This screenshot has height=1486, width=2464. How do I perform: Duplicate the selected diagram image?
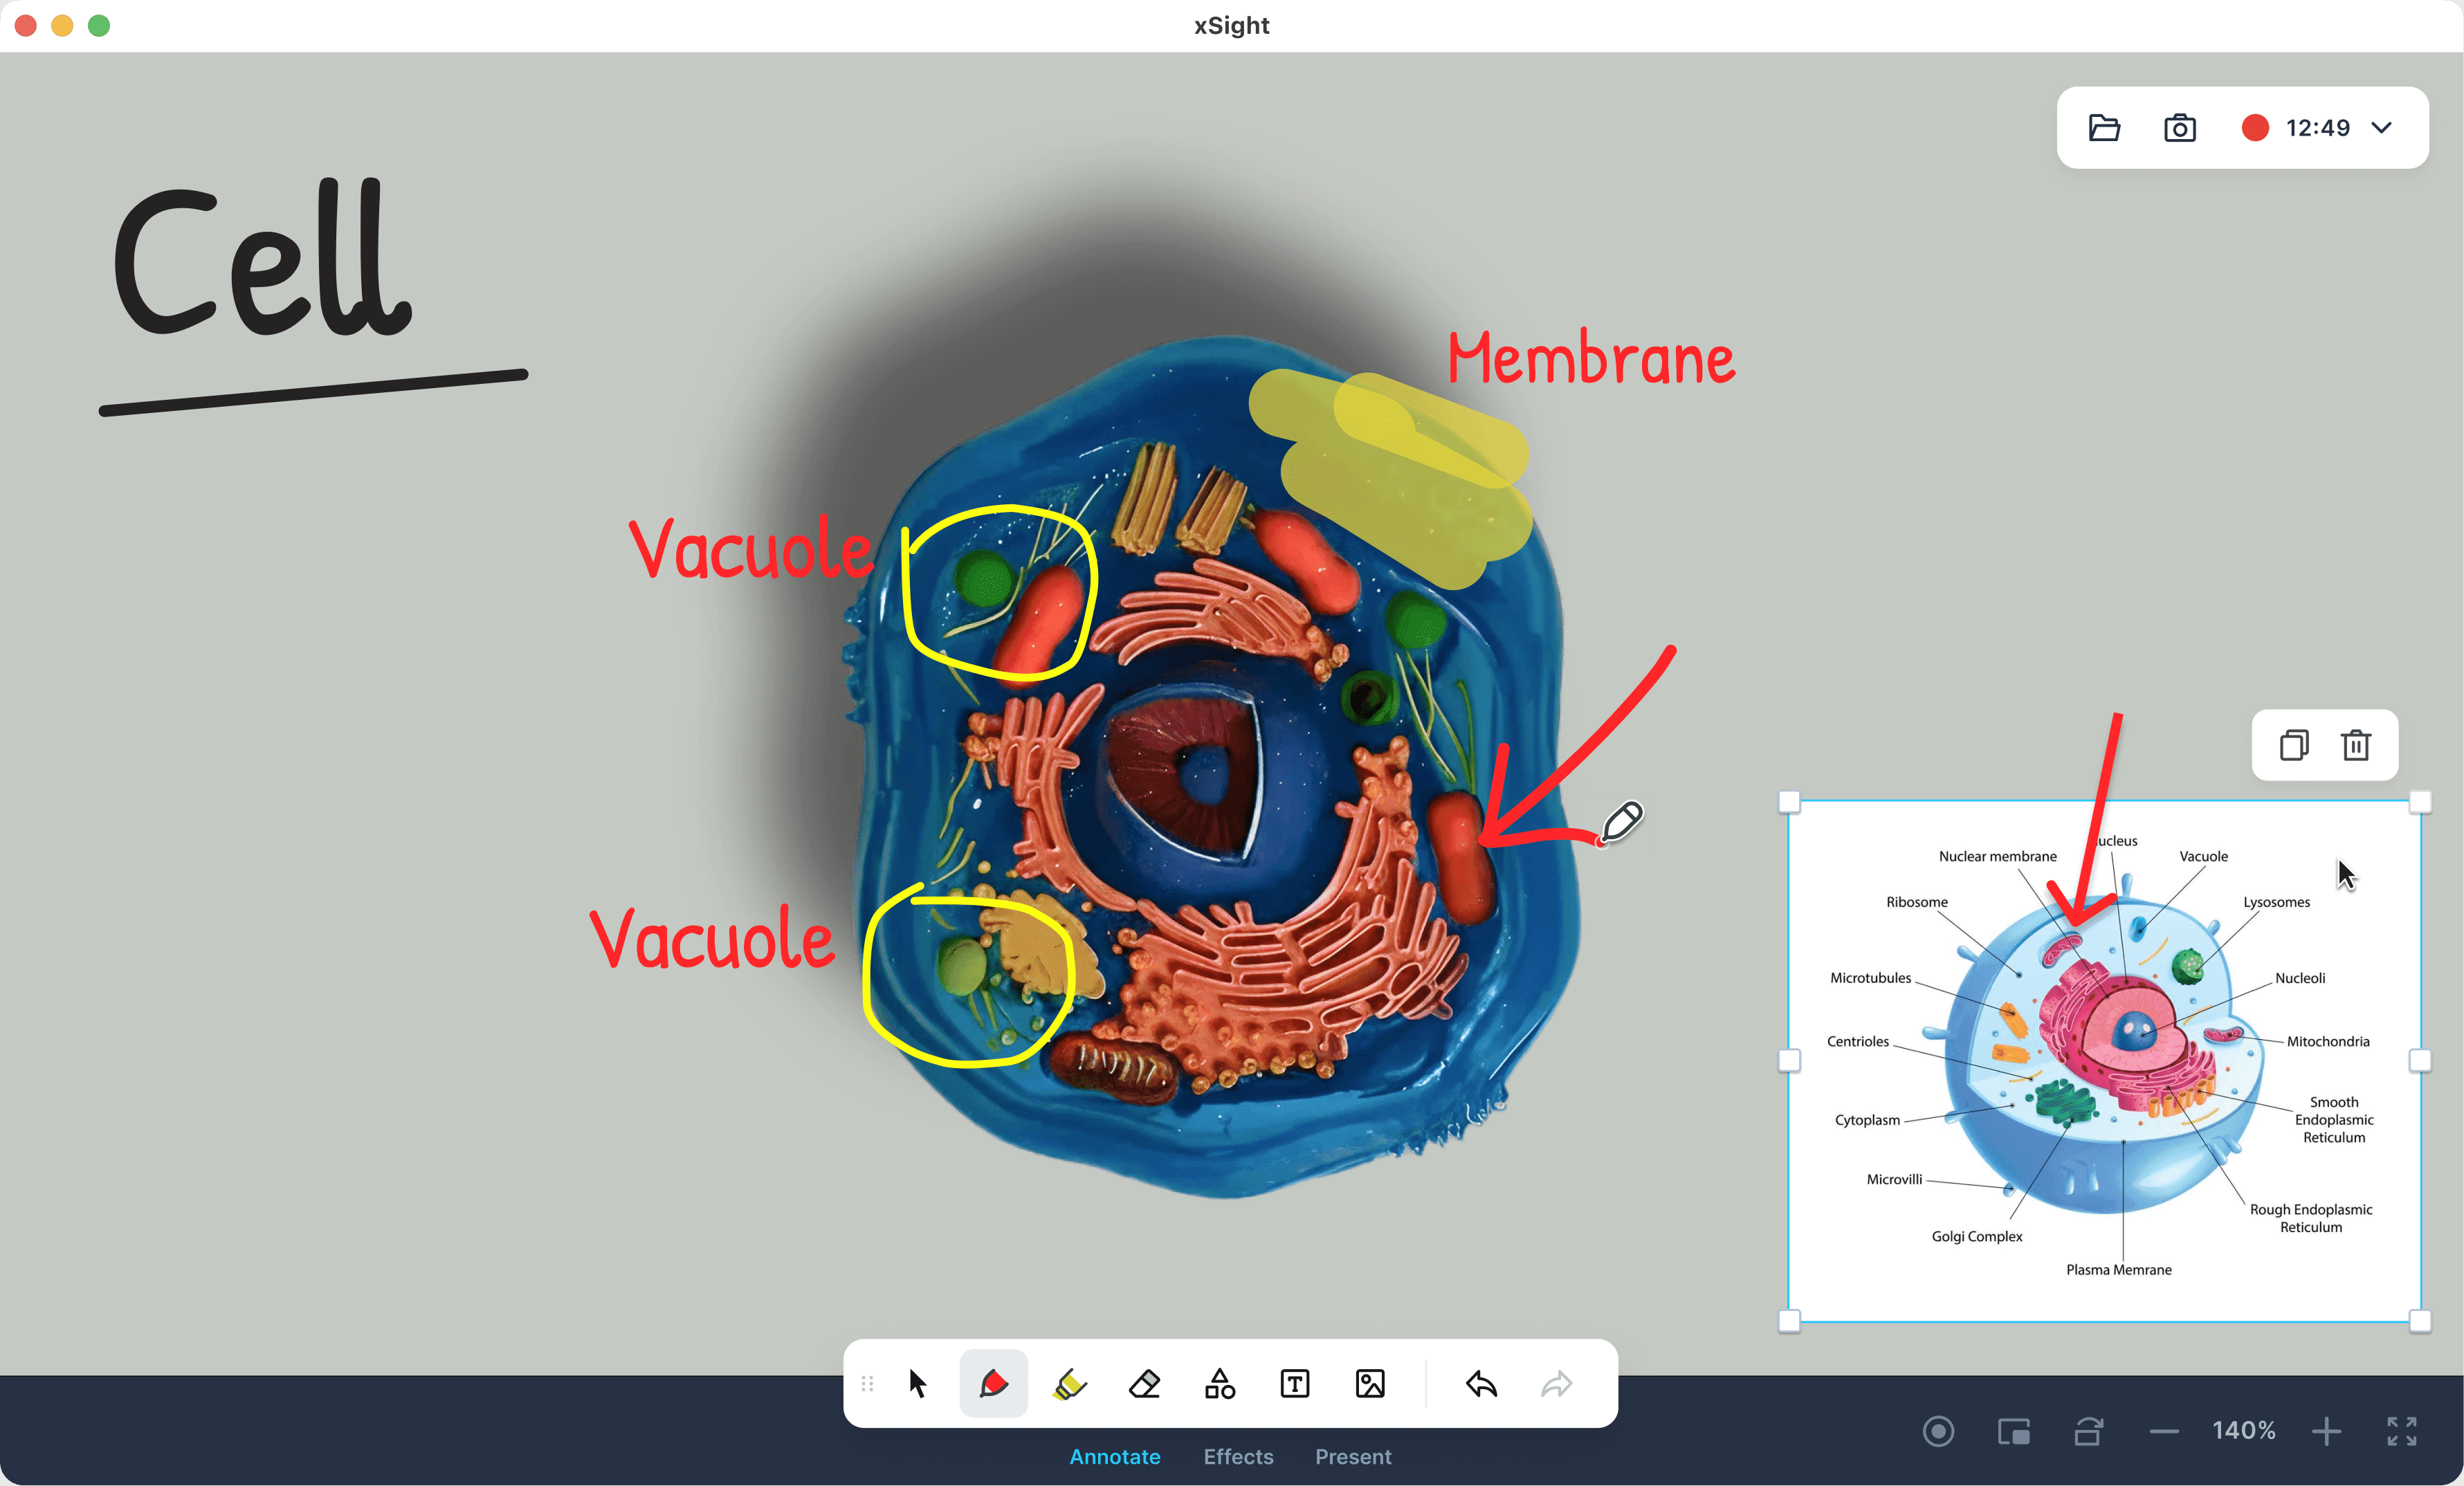[2294, 745]
